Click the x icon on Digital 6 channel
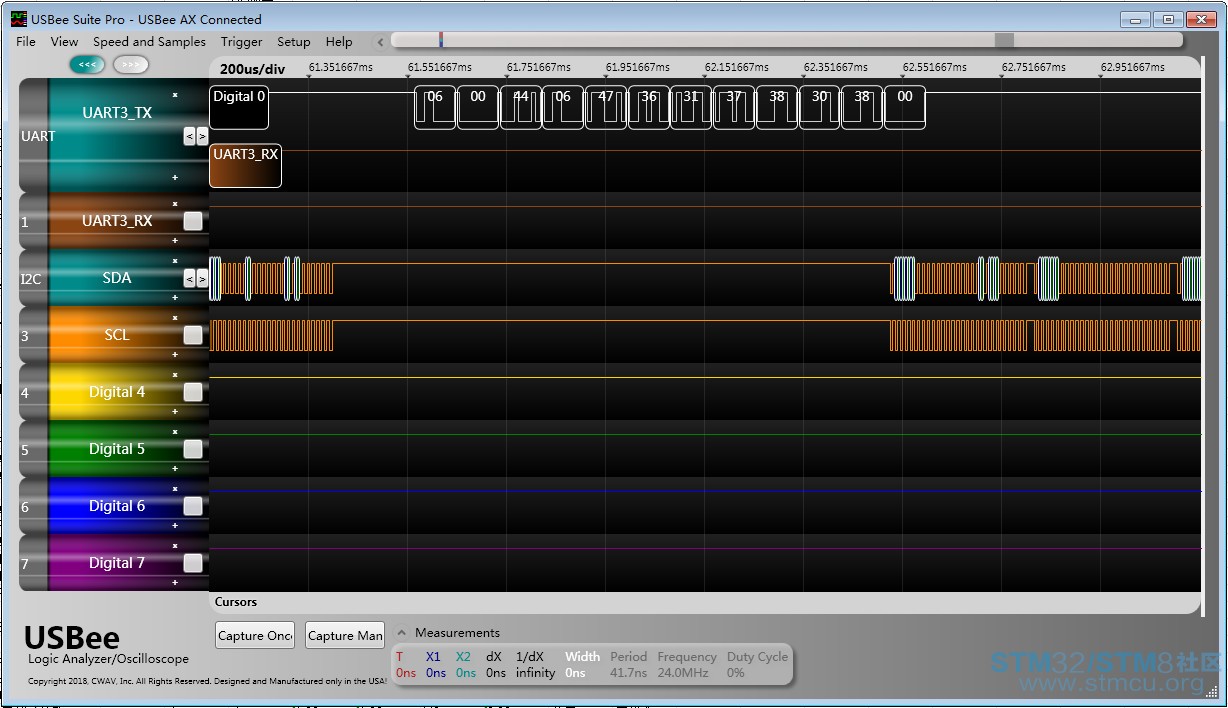The image size is (1228, 708). point(175,489)
